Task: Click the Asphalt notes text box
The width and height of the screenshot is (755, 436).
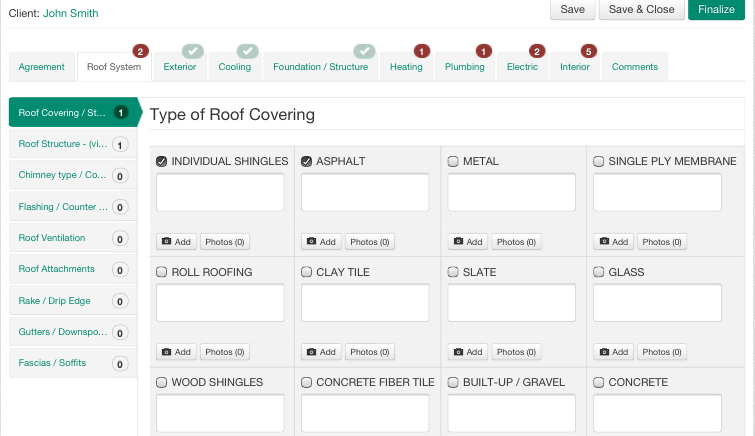Action: [x=365, y=193]
